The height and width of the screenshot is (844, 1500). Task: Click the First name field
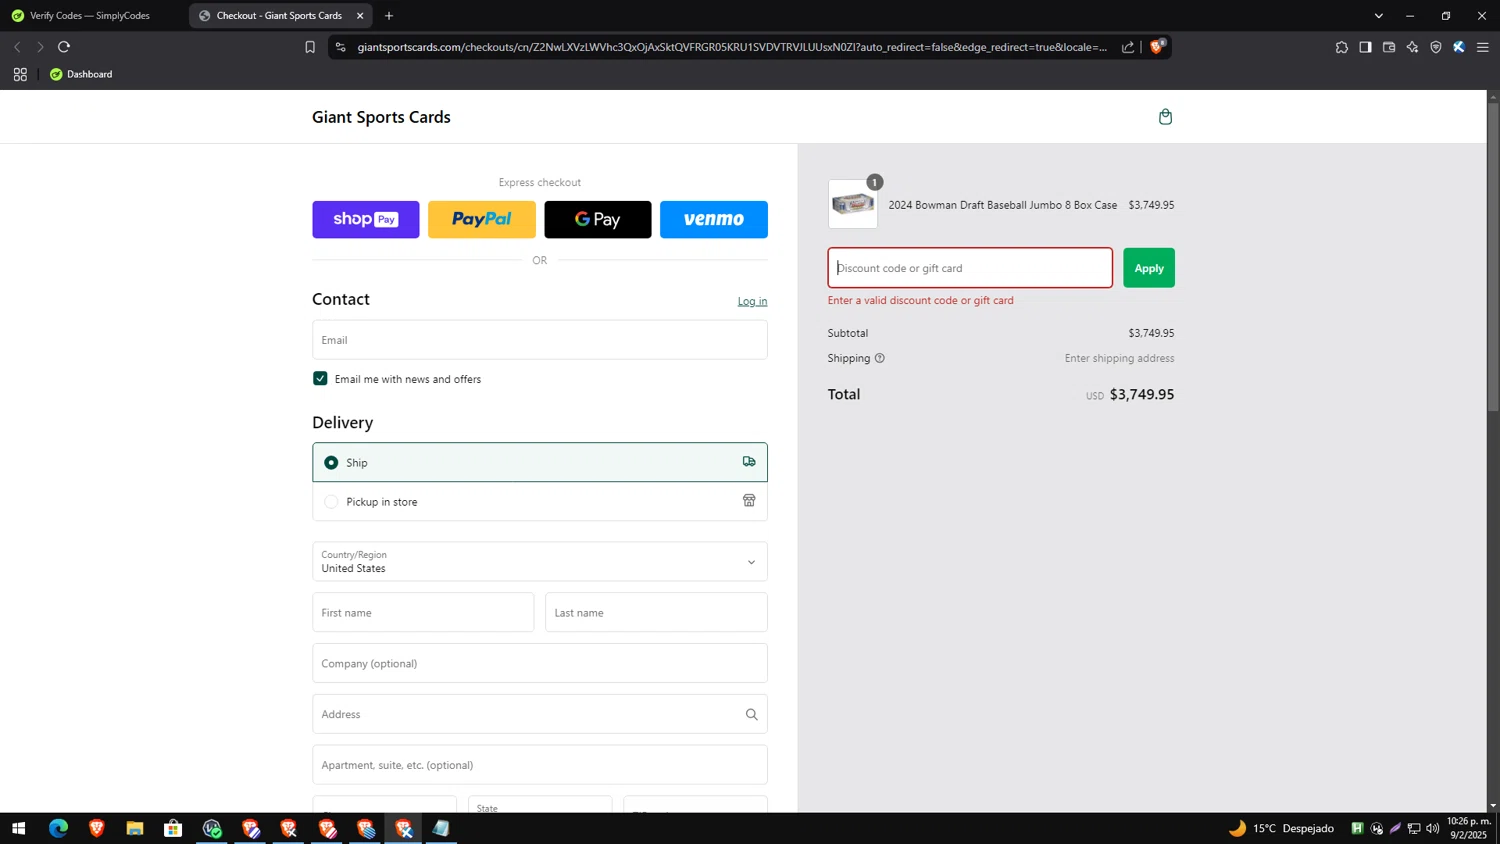423,612
